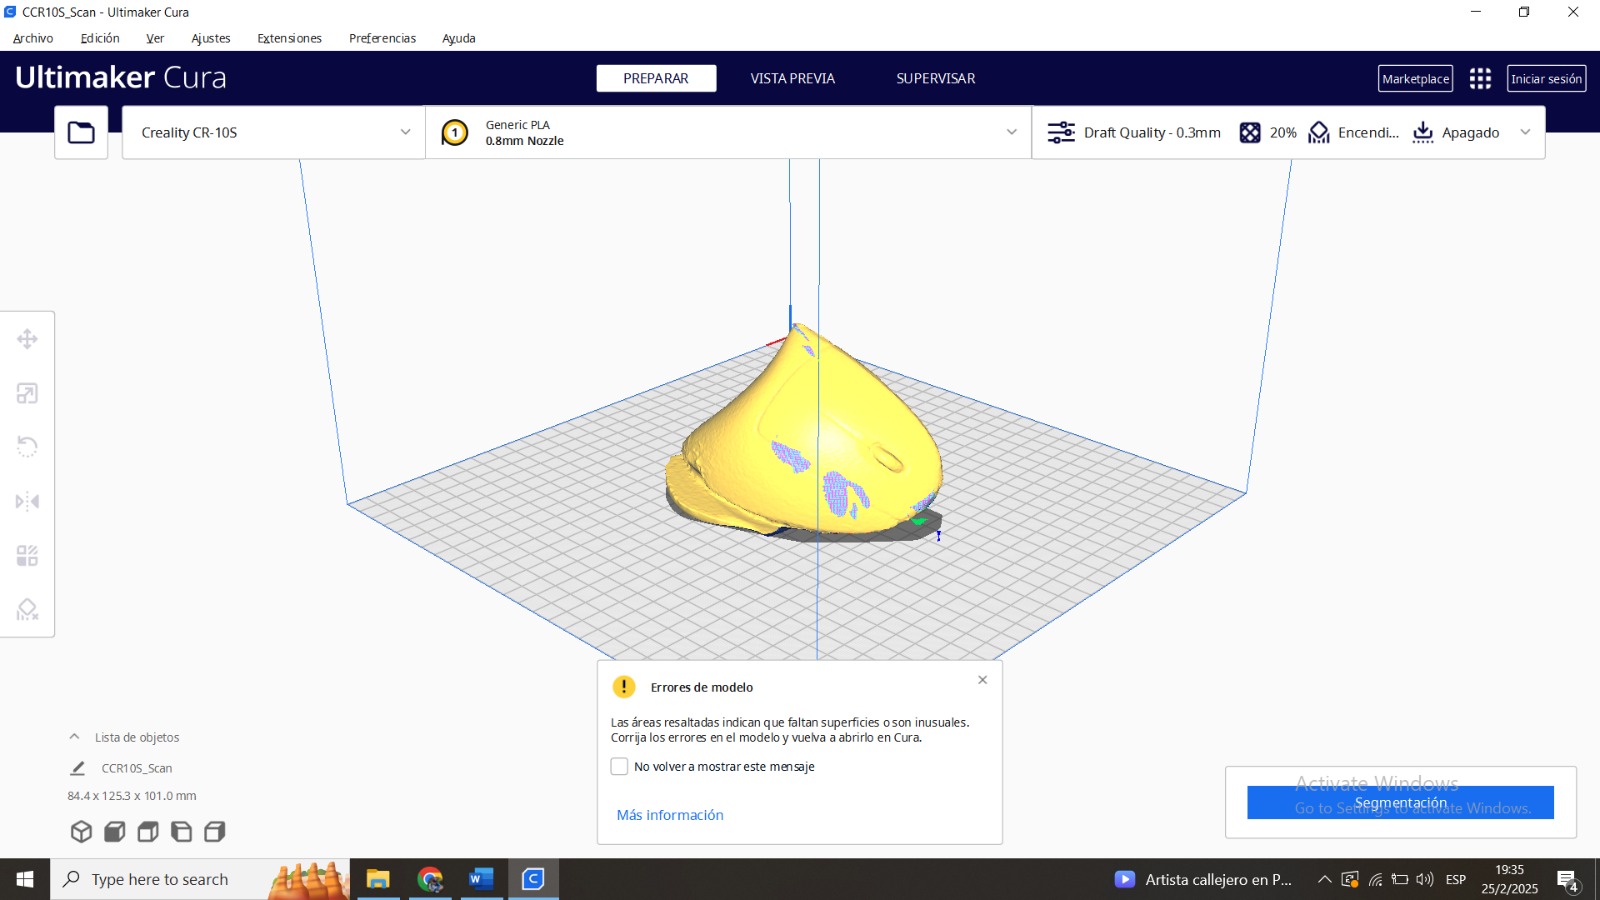Expand the print settings panel chevron
Screen dimensions: 1600x900
1525,132
